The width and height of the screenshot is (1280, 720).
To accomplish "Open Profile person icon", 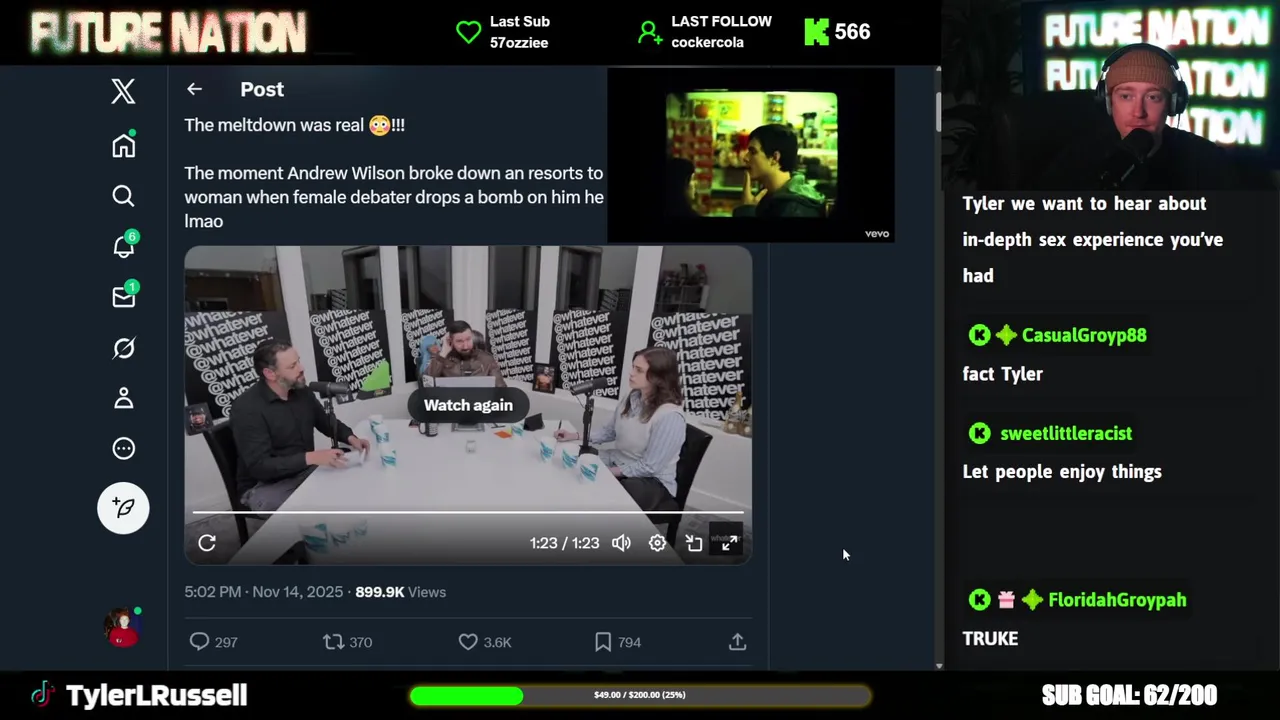I will (x=123, y=398).
